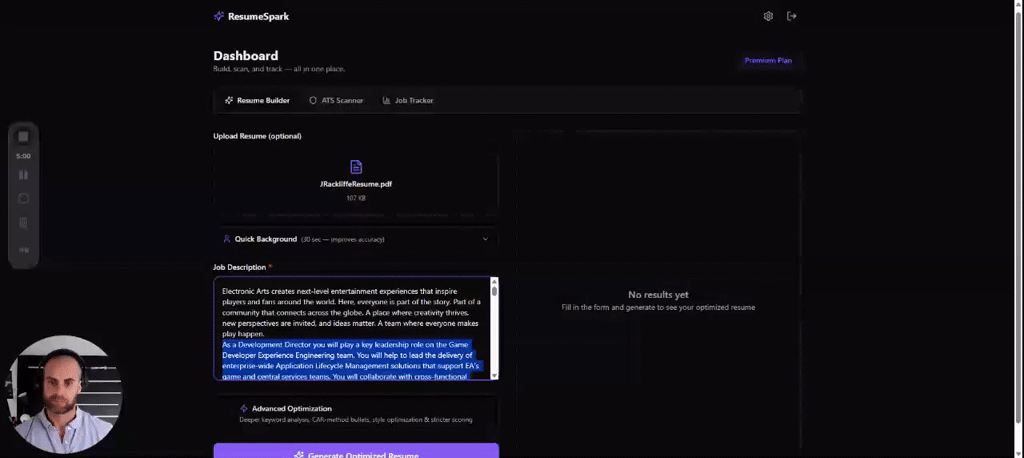Toggle the Advanced Optimization option
1024x458 pixels.
pyautogui.click(x=356, y=414)
